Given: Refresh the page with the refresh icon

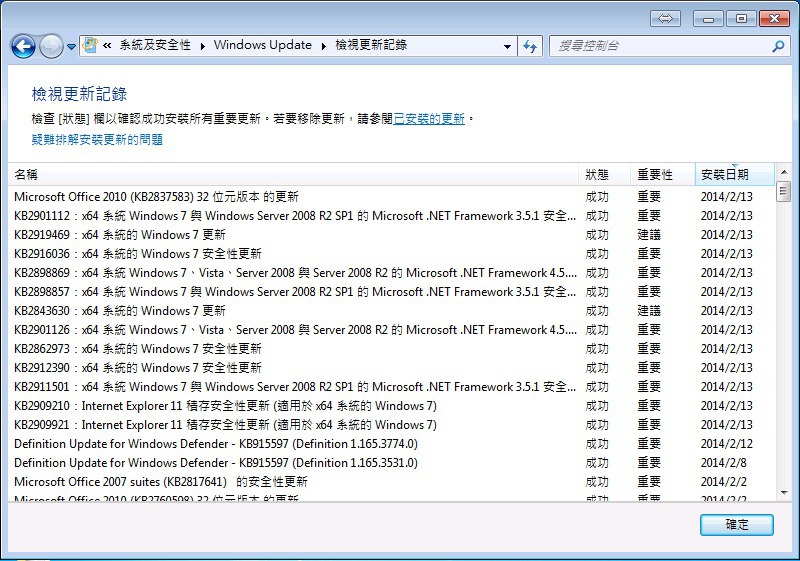Looking at the screenshot, I should click(530, 46).
